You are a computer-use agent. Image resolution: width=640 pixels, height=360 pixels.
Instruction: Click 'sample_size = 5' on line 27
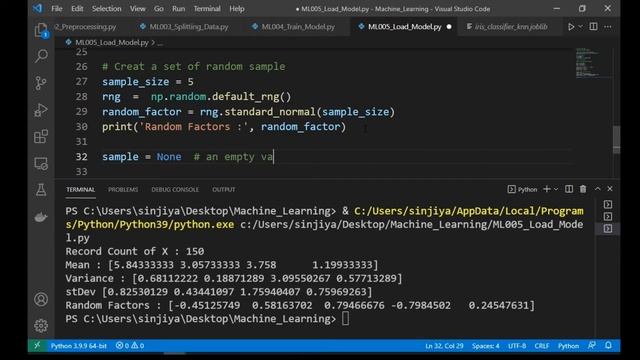coord(148,82)
